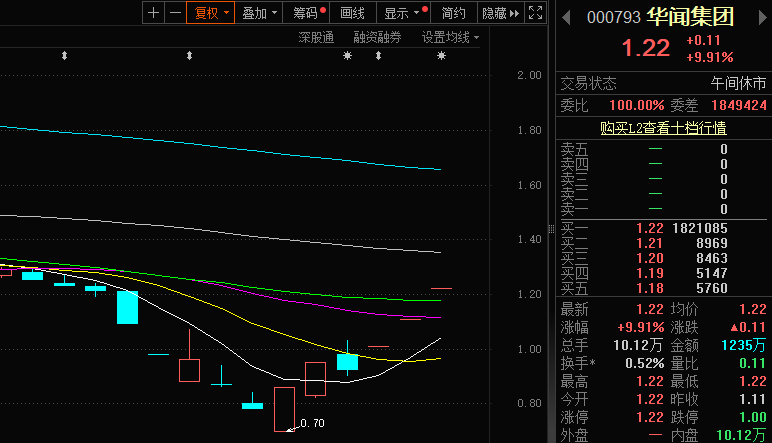The image size is (772, 443).
Task: Toggle the 隐藏 panel button
Action: [x=499, y=13]
